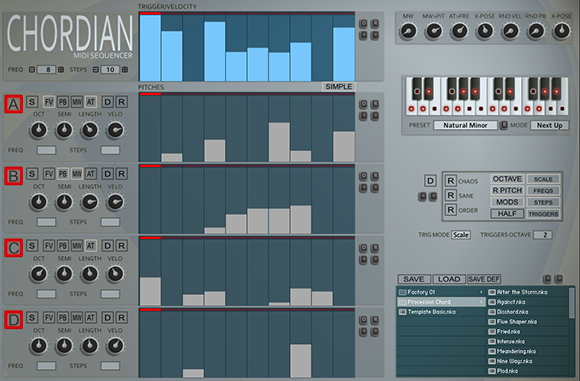Image resolution: width=580 pixels, height=381 pixels.
Task: Click the R randomize button in row A
Action: point(121,102)
